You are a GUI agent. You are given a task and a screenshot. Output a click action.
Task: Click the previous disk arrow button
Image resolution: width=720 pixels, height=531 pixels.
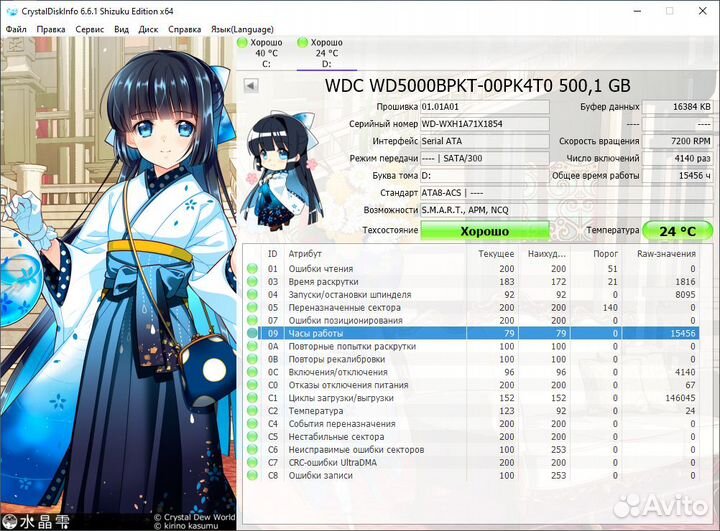[251, 85]
